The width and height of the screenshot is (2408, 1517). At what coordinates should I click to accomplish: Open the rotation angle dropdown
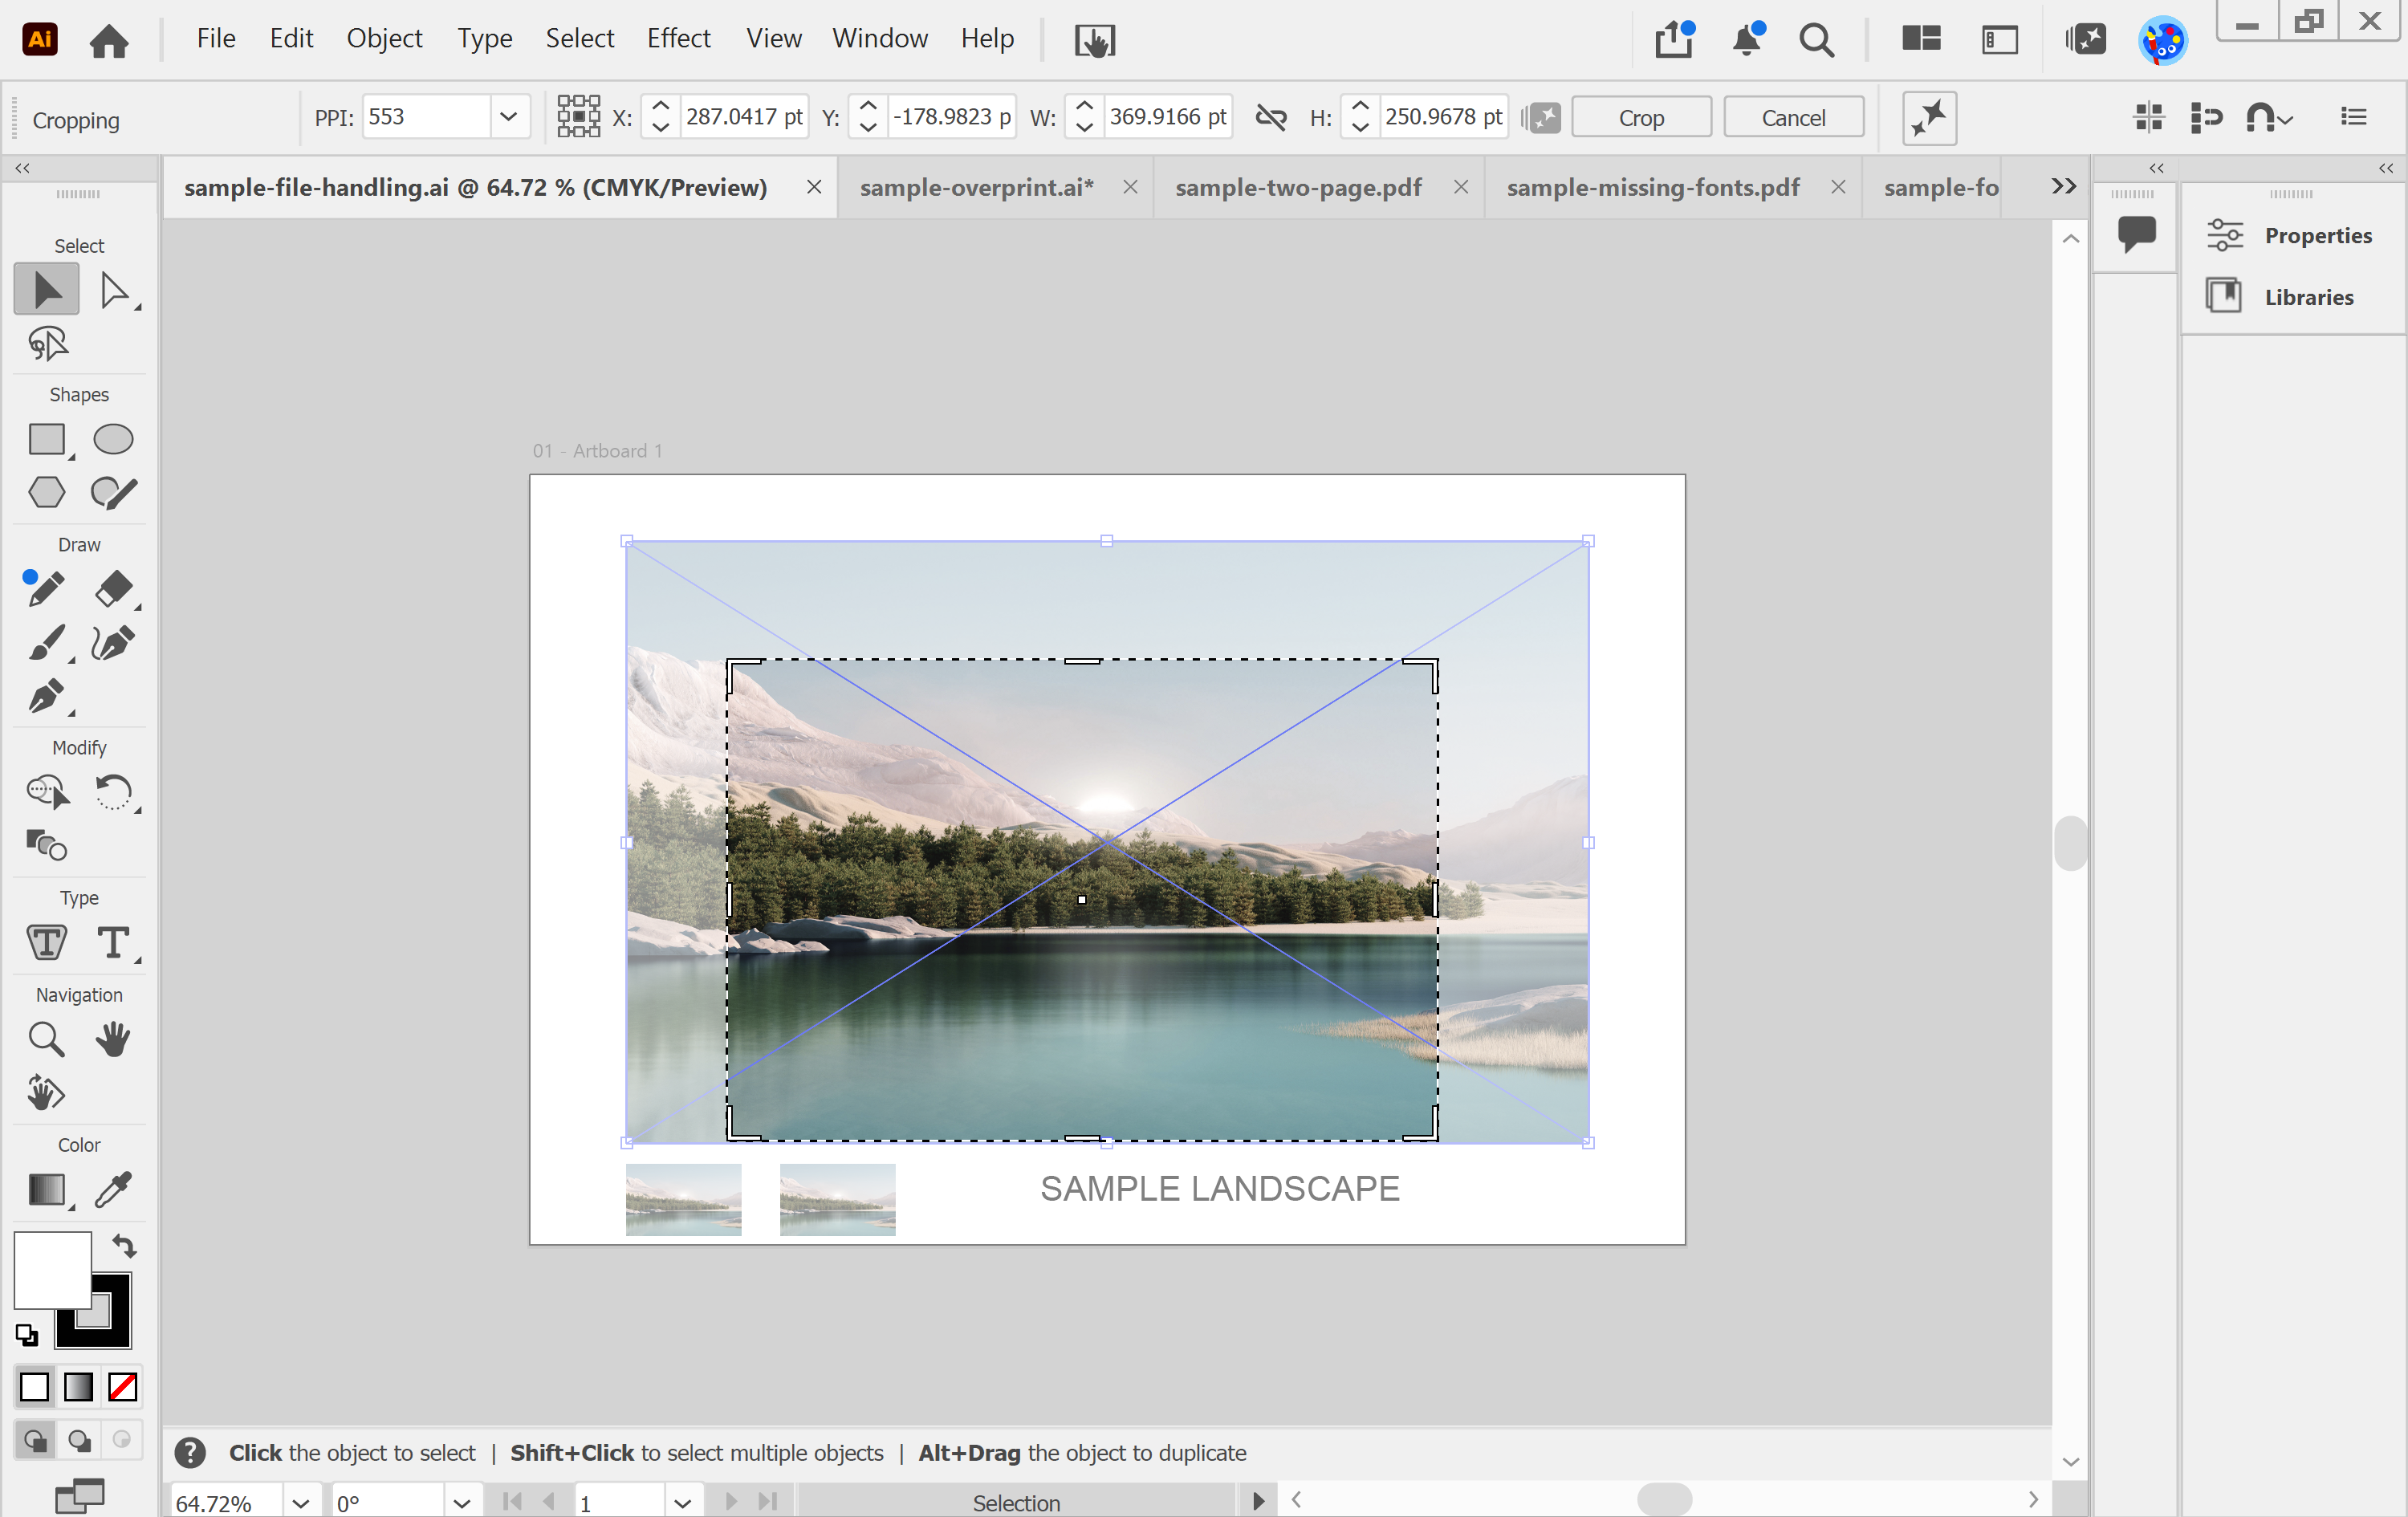tap(461, 1503)
